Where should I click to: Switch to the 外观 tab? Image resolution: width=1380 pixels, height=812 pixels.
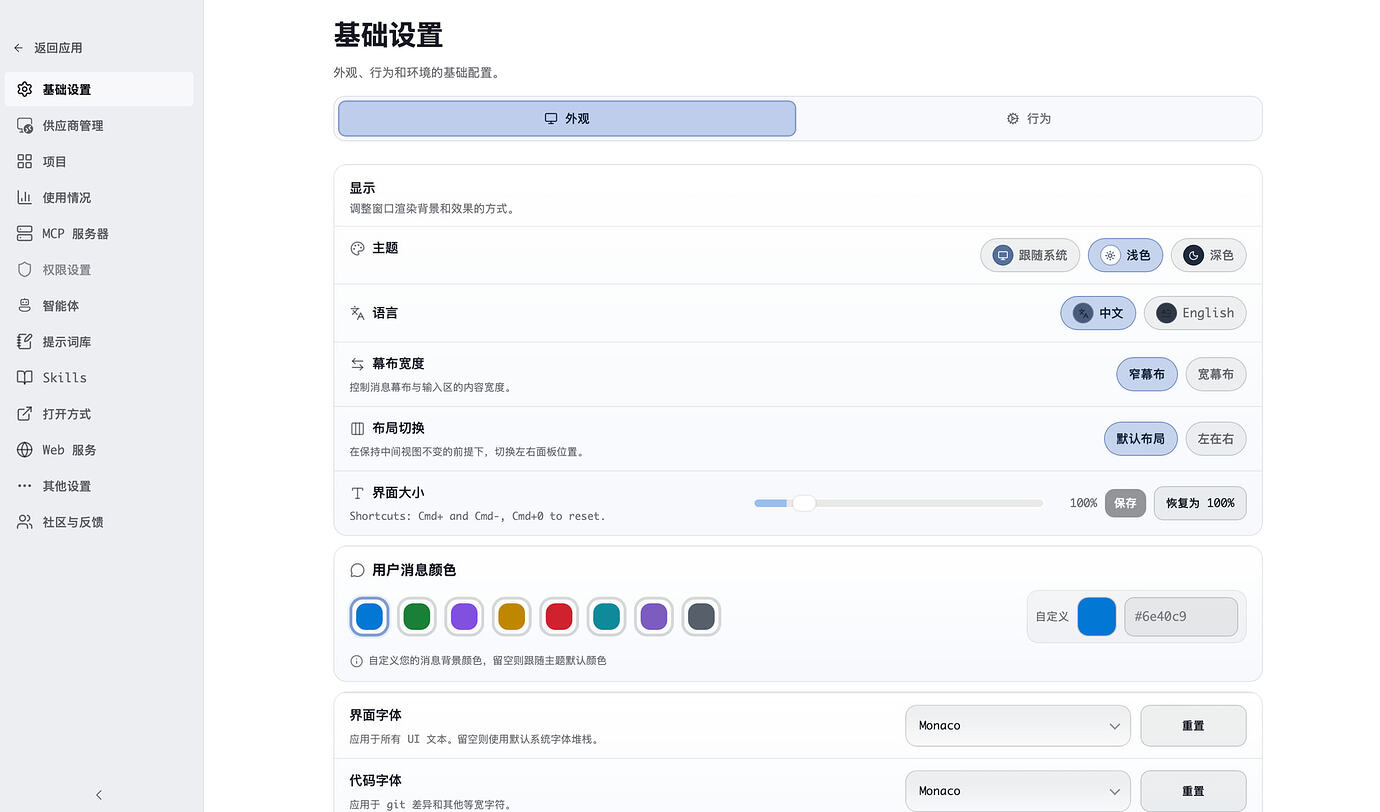567,118
